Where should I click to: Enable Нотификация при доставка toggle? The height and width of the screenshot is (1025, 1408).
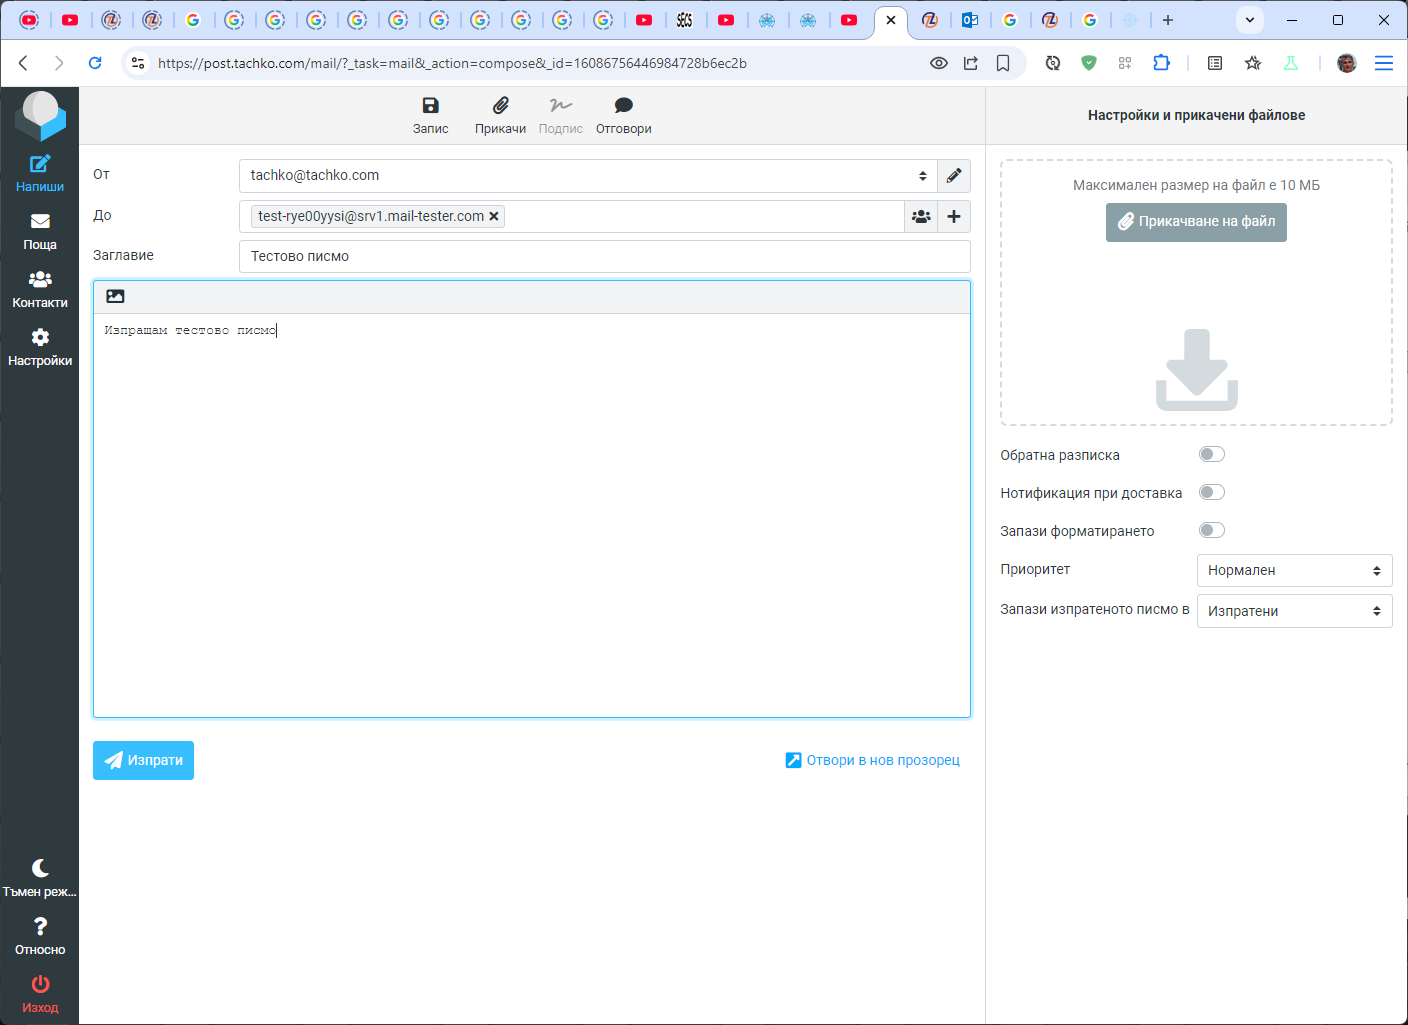pos(1211,493)
